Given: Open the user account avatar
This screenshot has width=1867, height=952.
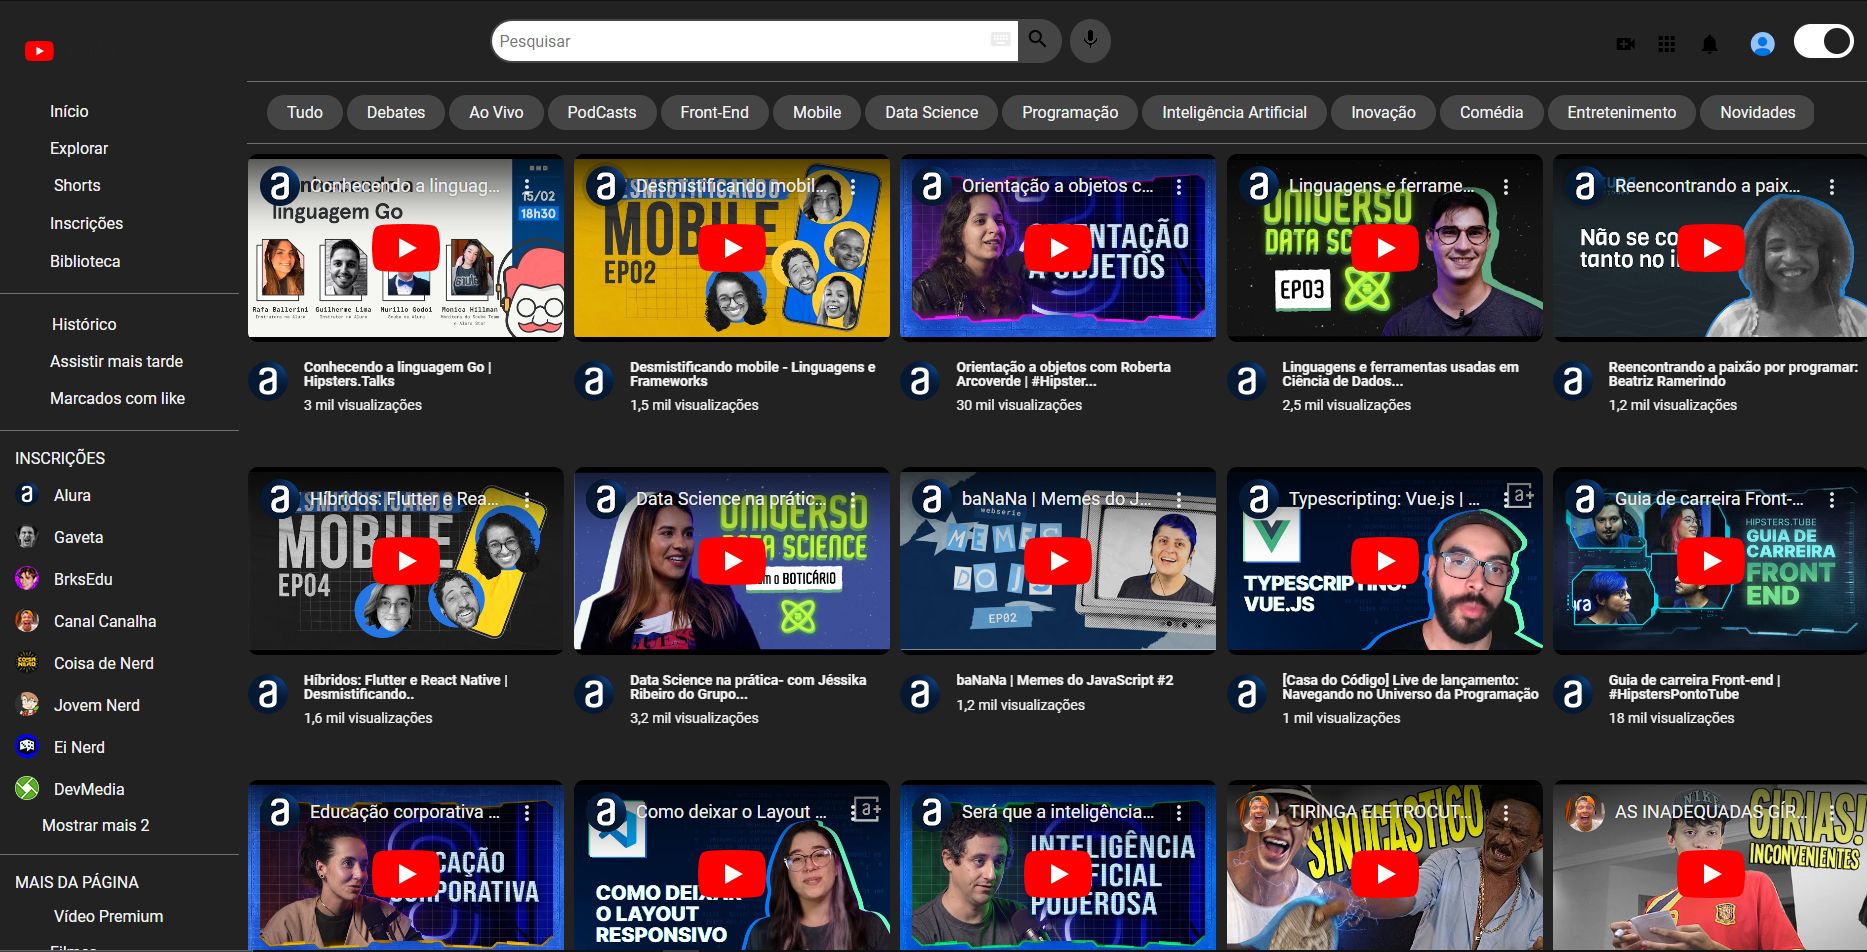Looking at the screenshot, I should tap(1762, 44).
